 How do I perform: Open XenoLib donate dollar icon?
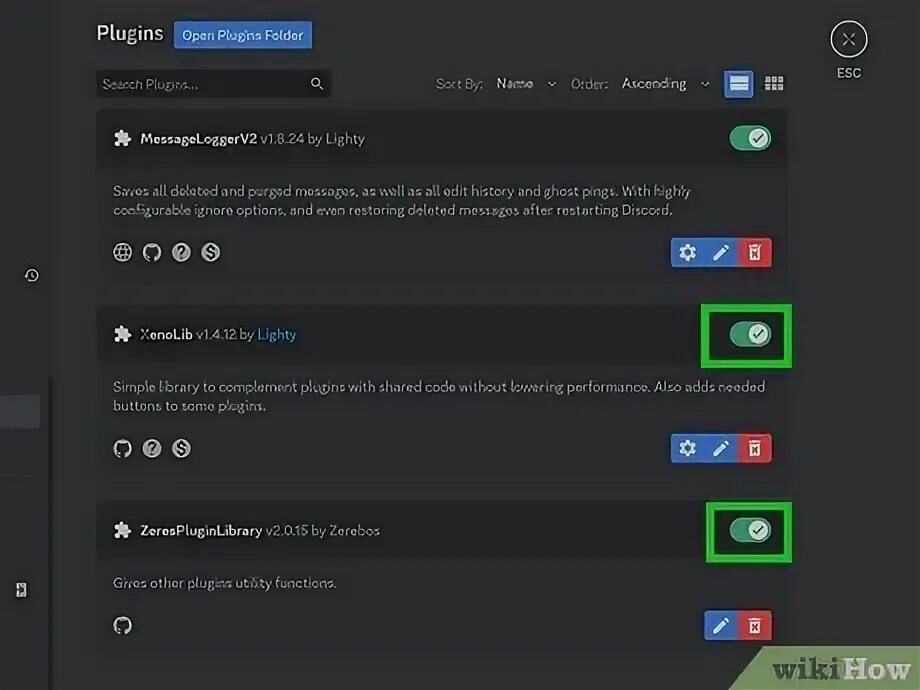(181, 448)
